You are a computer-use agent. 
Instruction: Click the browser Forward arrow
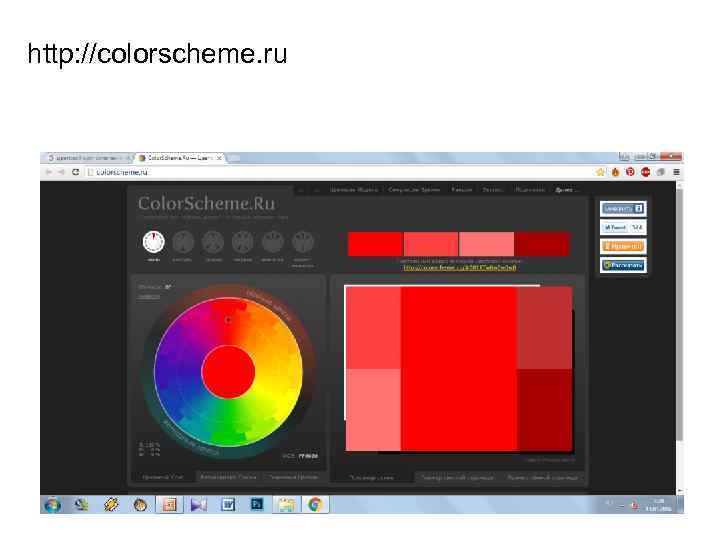click(x=62, y=172)
